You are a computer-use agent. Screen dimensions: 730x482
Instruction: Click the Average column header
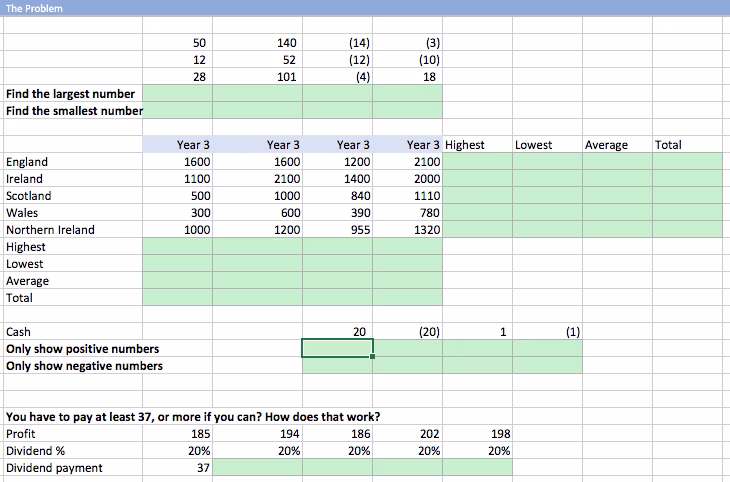[x=617, y=145]
